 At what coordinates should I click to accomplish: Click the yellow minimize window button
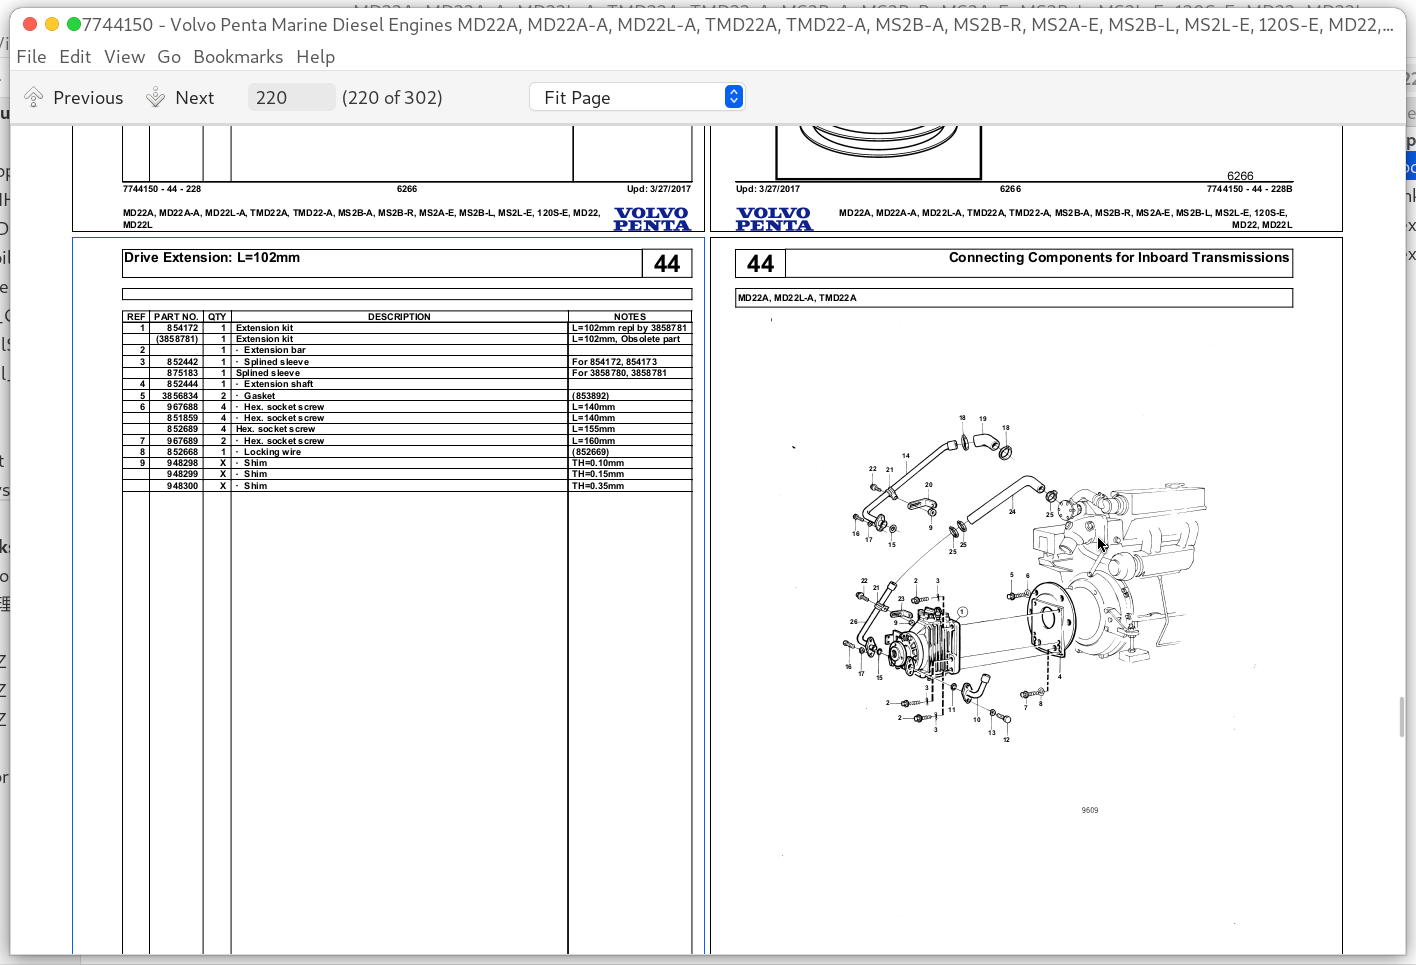point(52,24)
